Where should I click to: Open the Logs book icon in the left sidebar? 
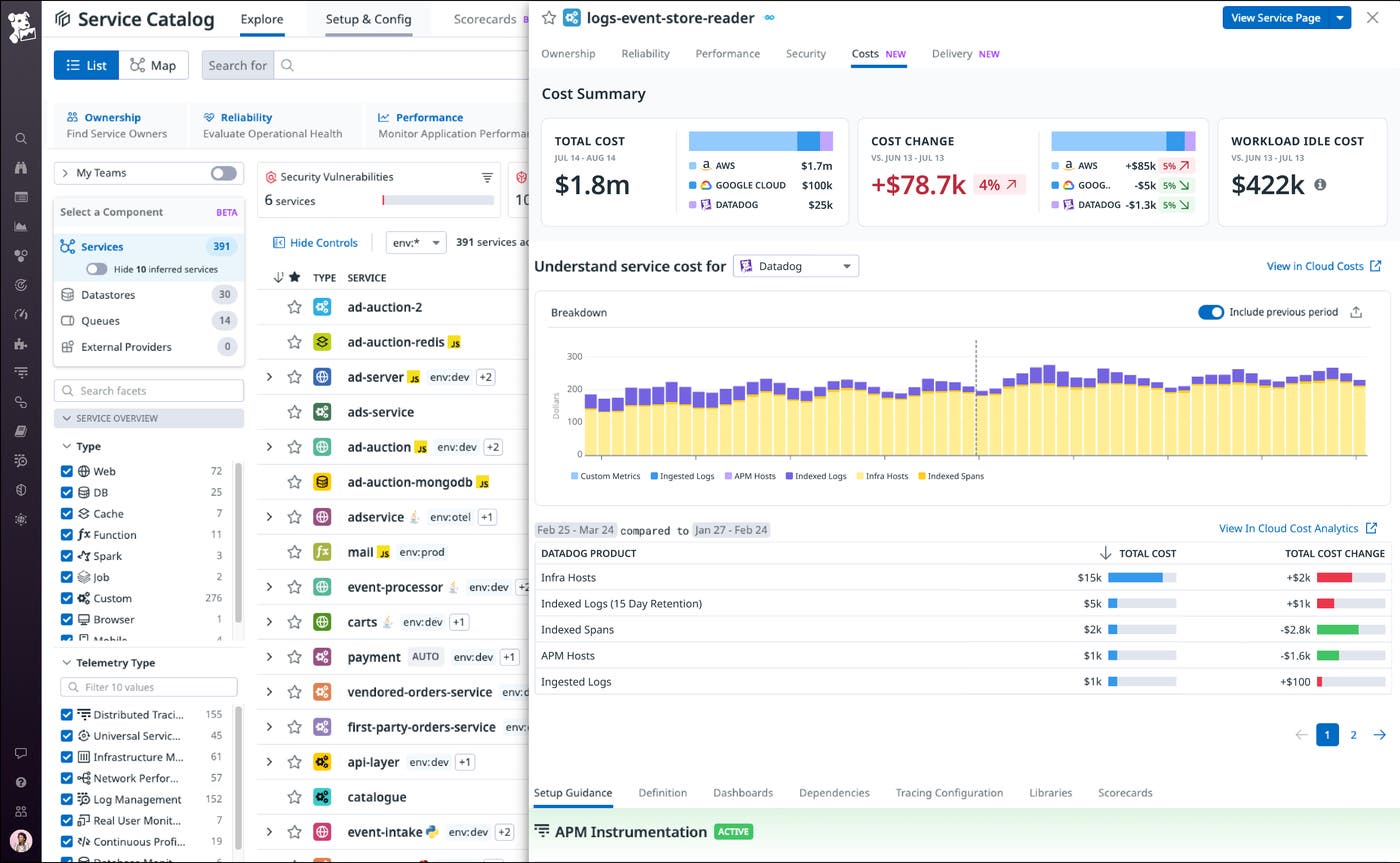(20, 431)
